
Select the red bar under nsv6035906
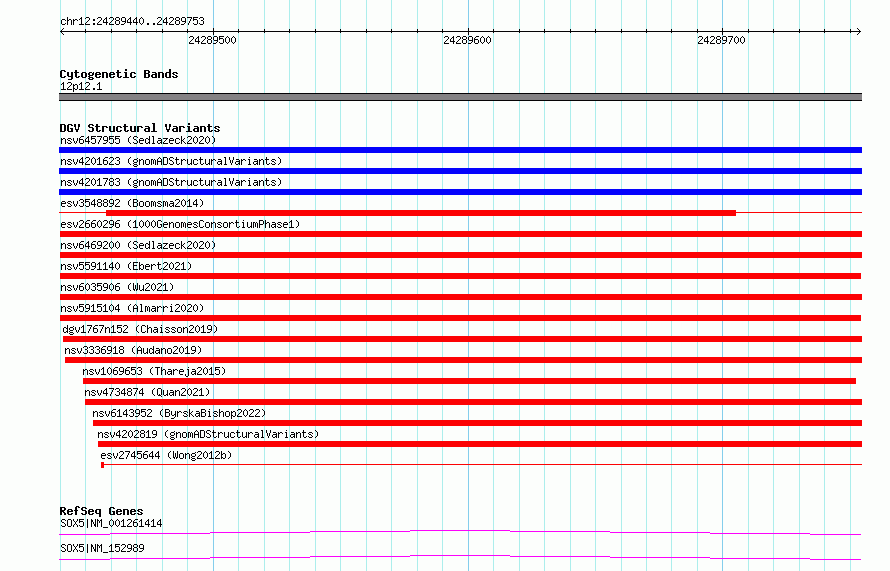(x=460, y=297)
